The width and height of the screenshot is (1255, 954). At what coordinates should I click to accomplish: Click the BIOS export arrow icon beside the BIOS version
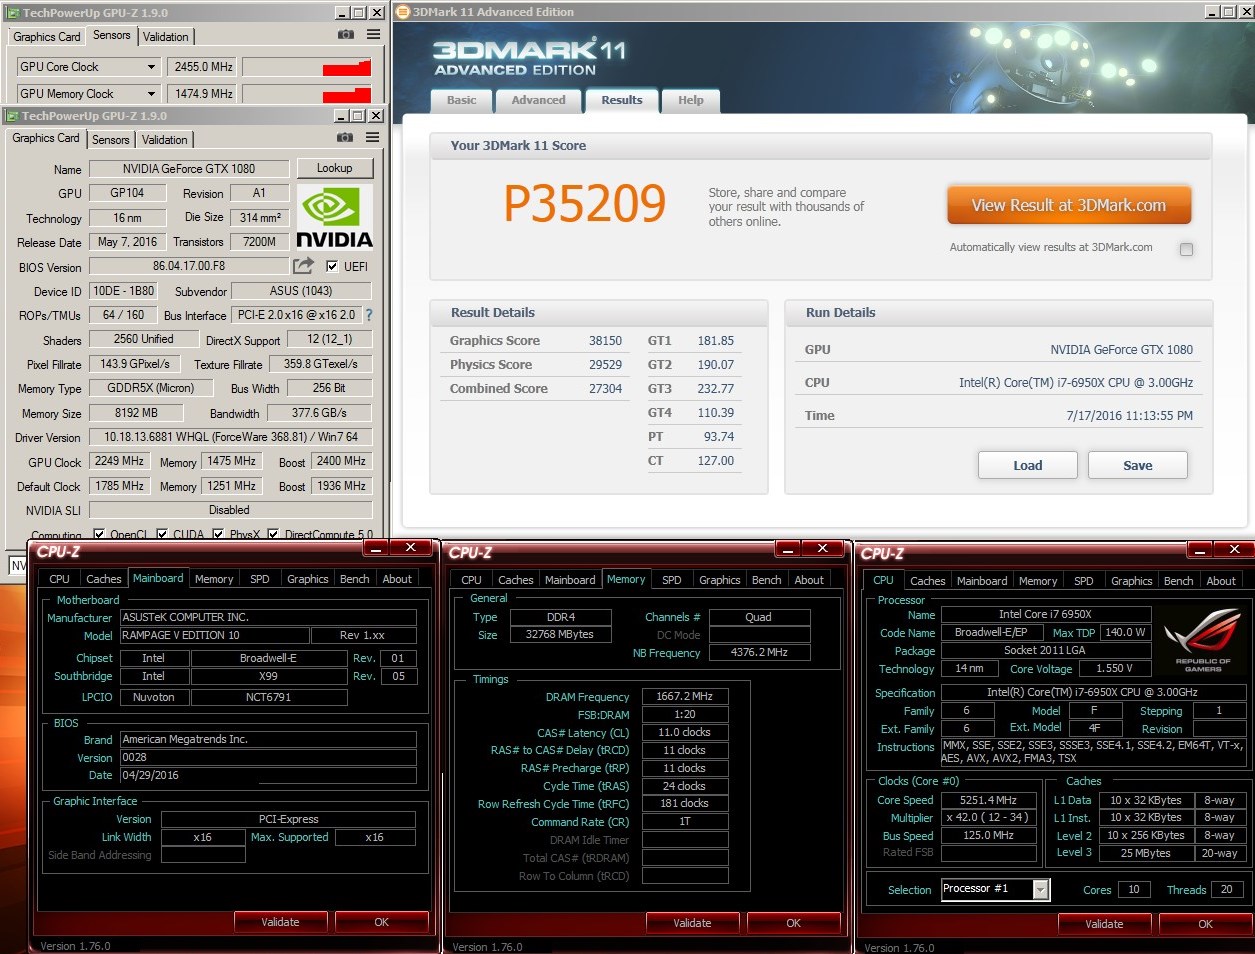(303, 266)
